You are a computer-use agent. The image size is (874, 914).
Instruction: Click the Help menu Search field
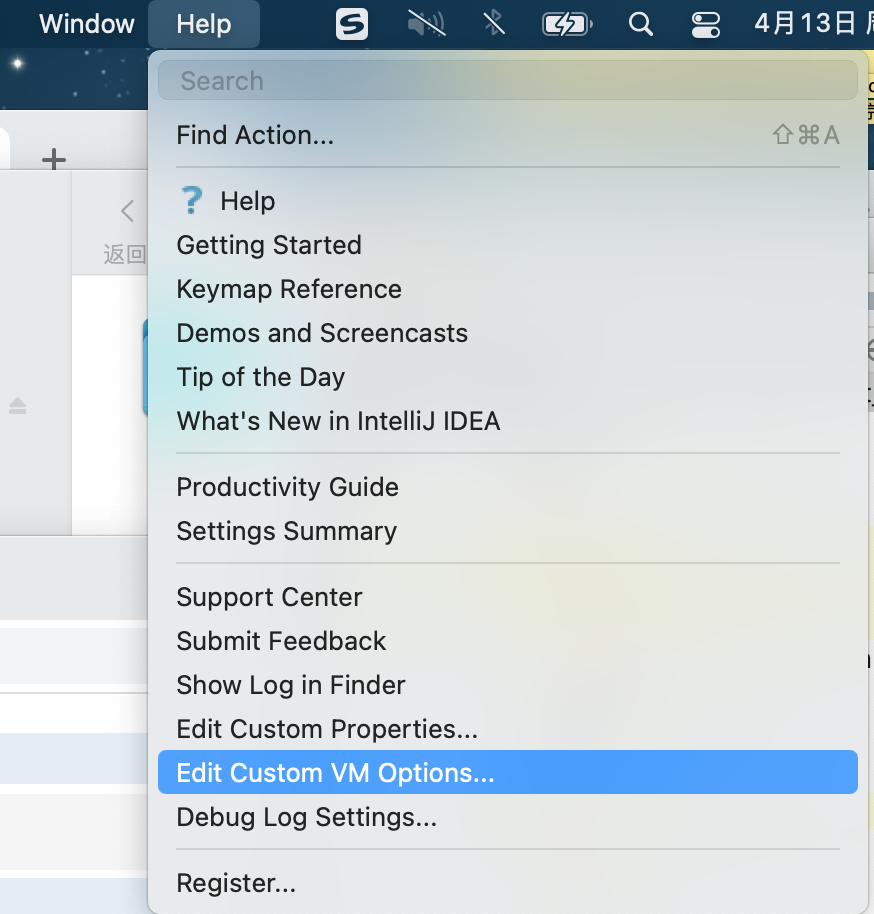[507, 81]
